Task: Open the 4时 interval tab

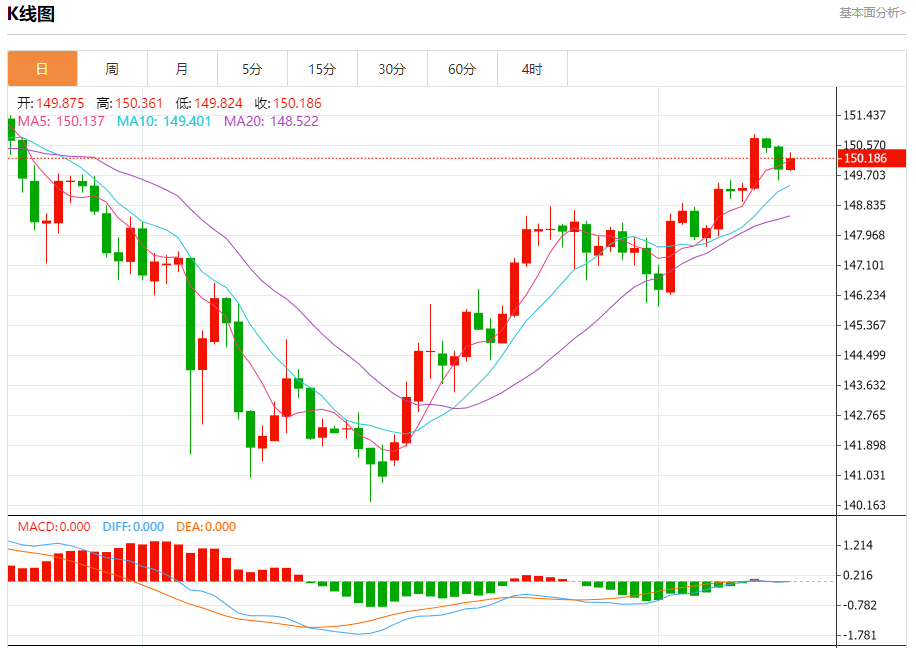Action: click(x=533, y=69)
